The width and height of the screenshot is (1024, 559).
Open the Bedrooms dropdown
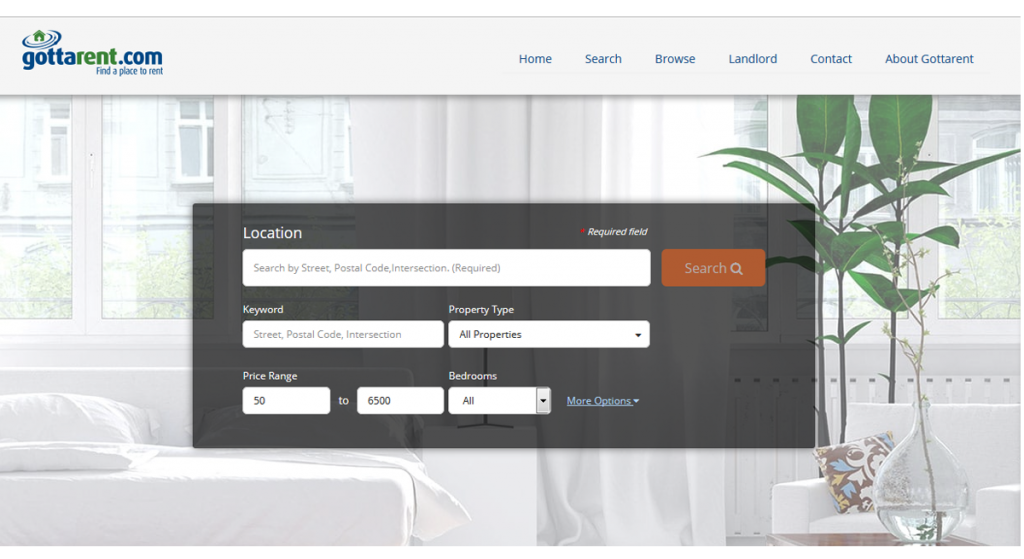(x=499, y=400)
